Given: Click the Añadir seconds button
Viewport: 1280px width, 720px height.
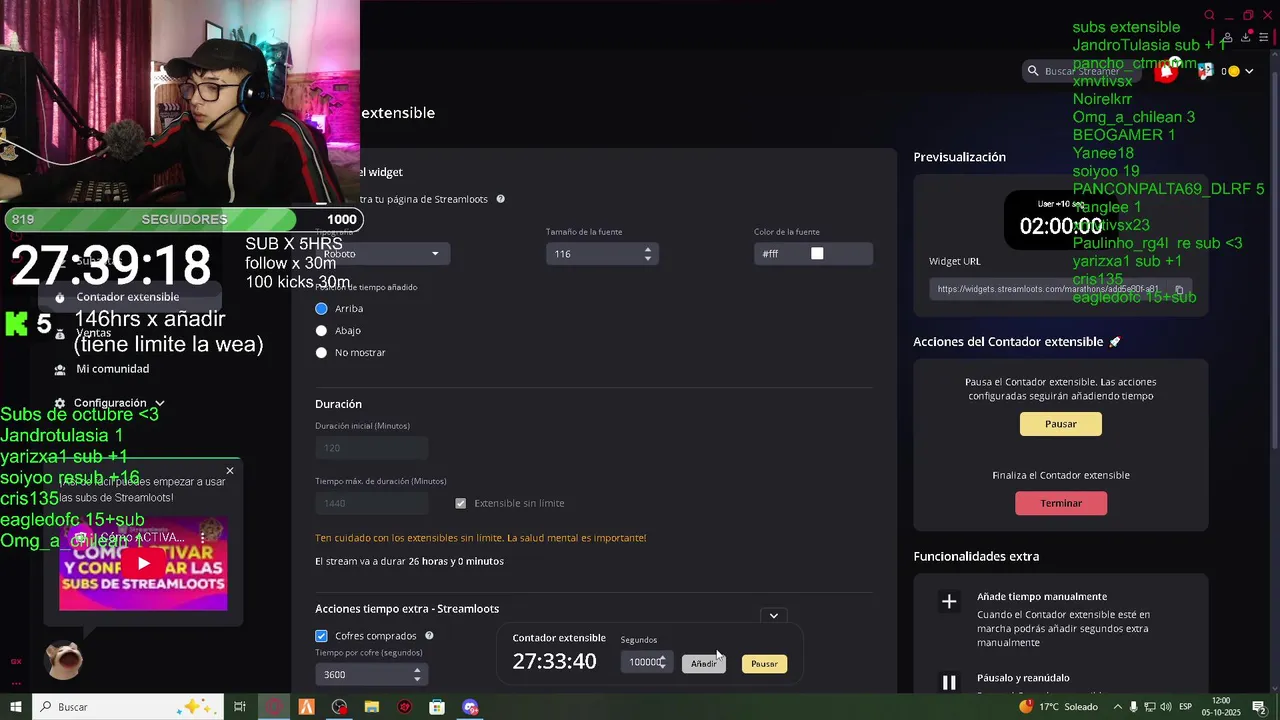Looking at the screenshot, I should [x=704, y=663].
